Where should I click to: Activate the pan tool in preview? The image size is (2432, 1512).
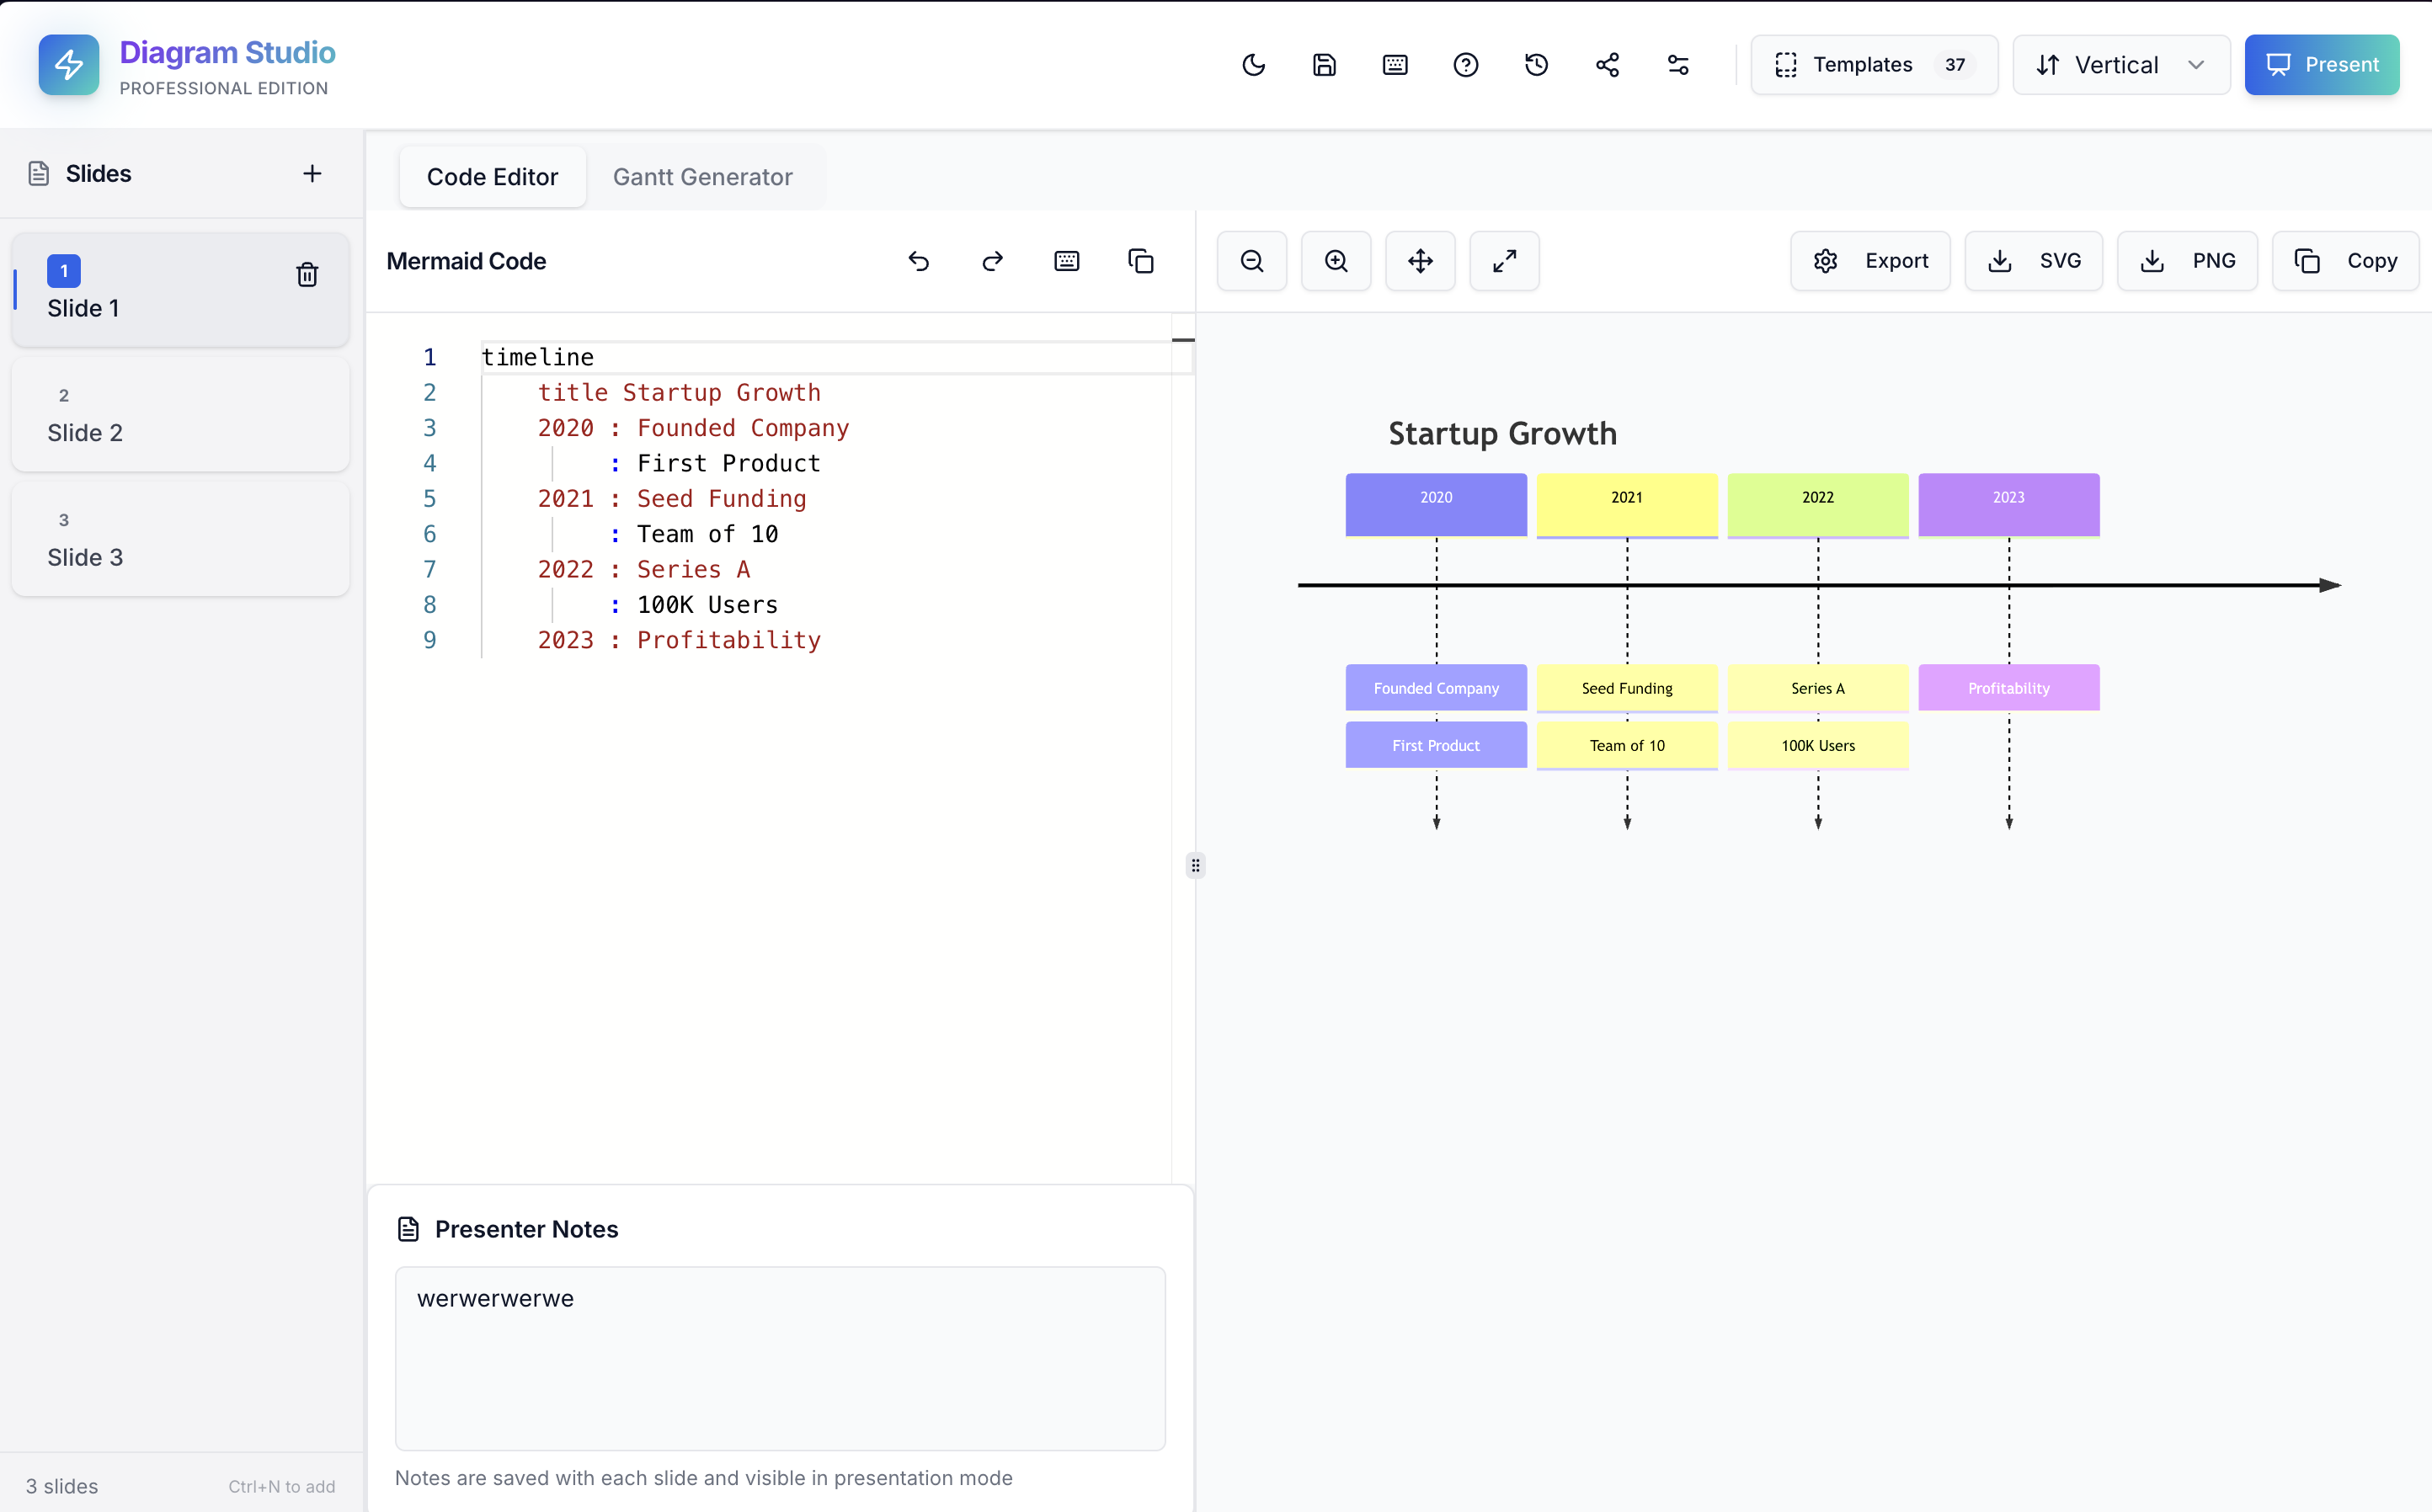pos(1420,261)
